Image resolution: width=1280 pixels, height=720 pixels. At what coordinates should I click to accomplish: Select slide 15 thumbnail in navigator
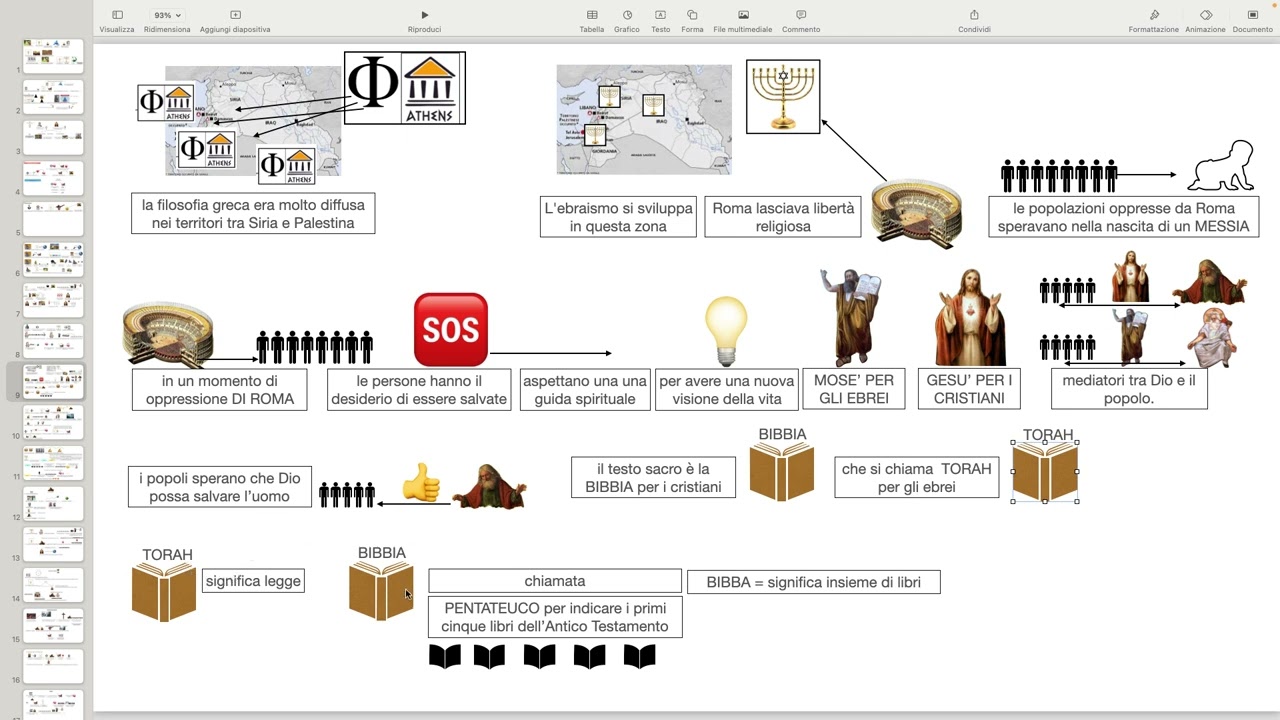pyautogui.click(x=53, y=625)
